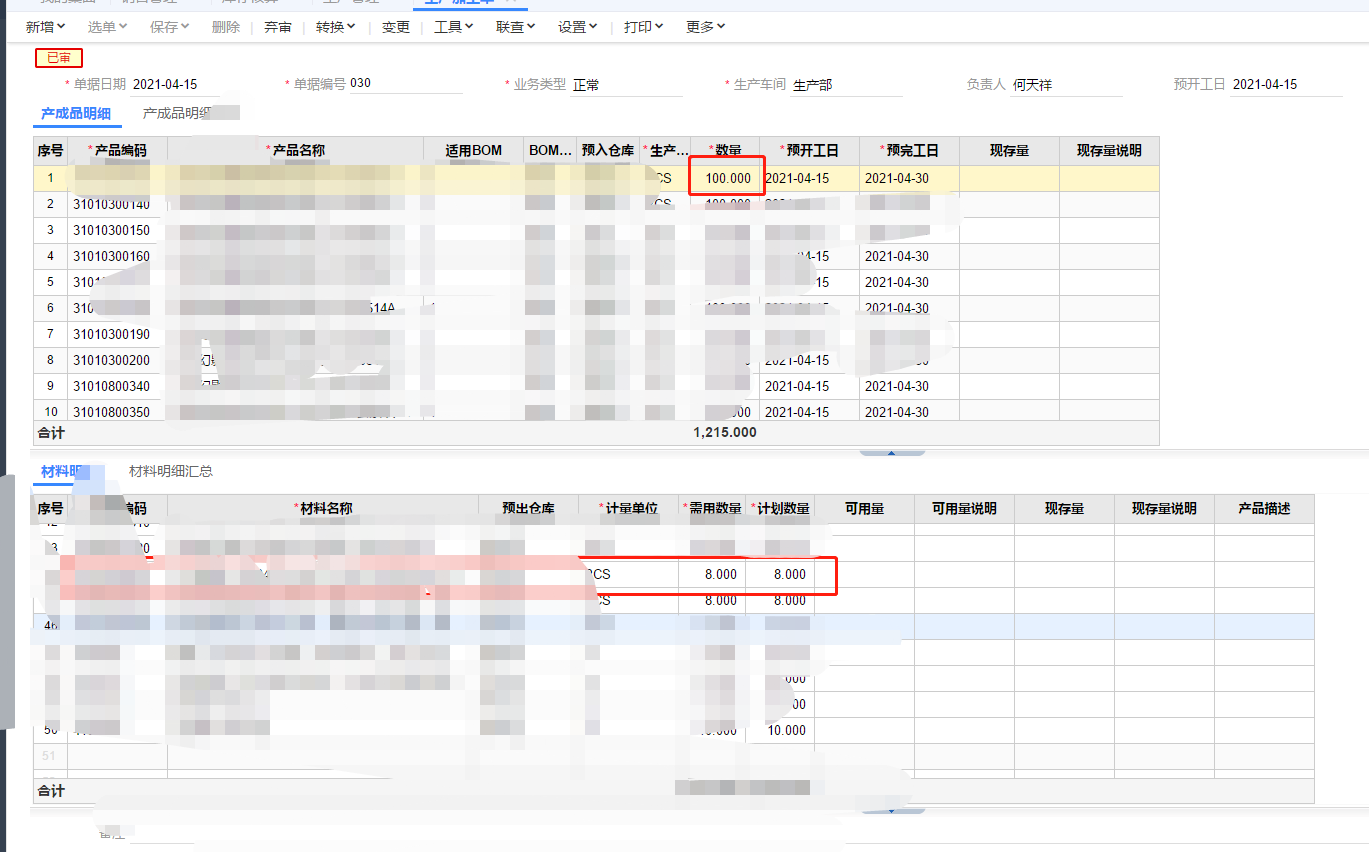The height and width of the screenshot is (852, 1369).
Task: Open the 联查 menu
Action: click(515, 27)
